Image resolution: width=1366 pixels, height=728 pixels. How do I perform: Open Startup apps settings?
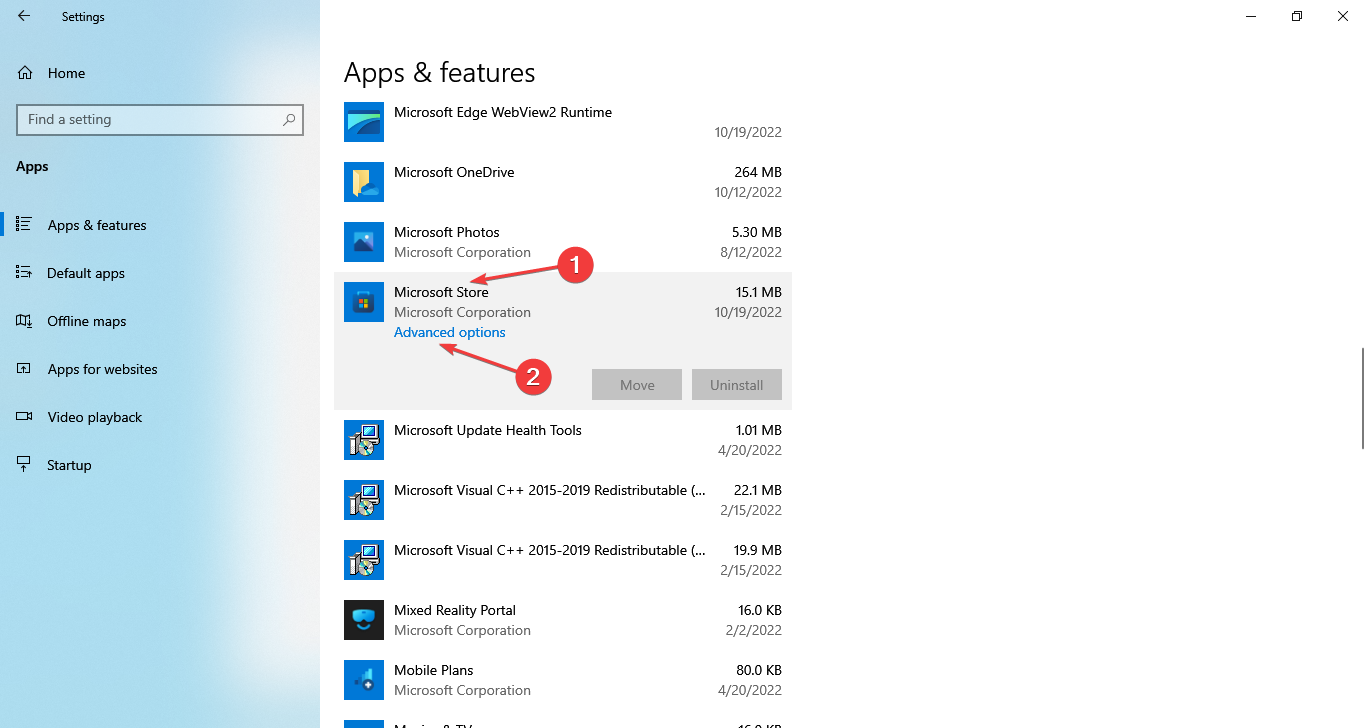(69, 465)
